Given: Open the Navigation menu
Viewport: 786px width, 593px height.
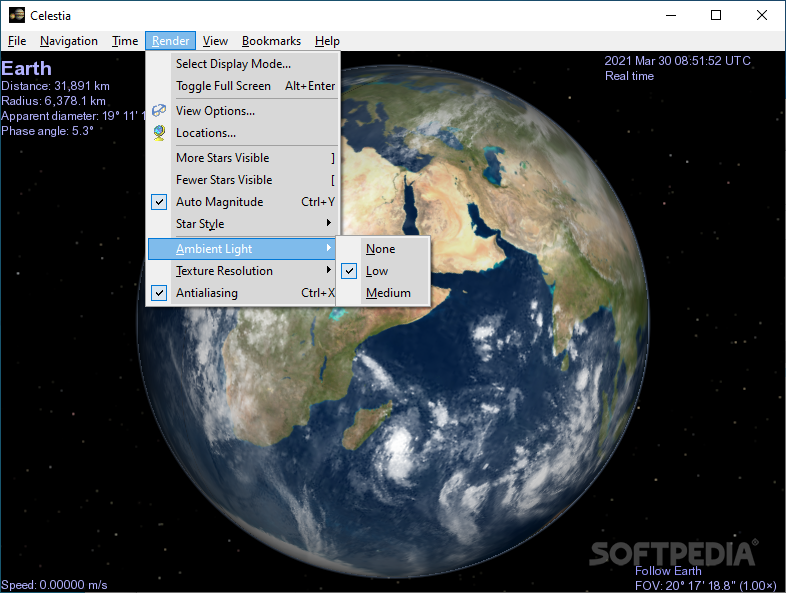Looking at the screenshot, I should click(69, 41).
